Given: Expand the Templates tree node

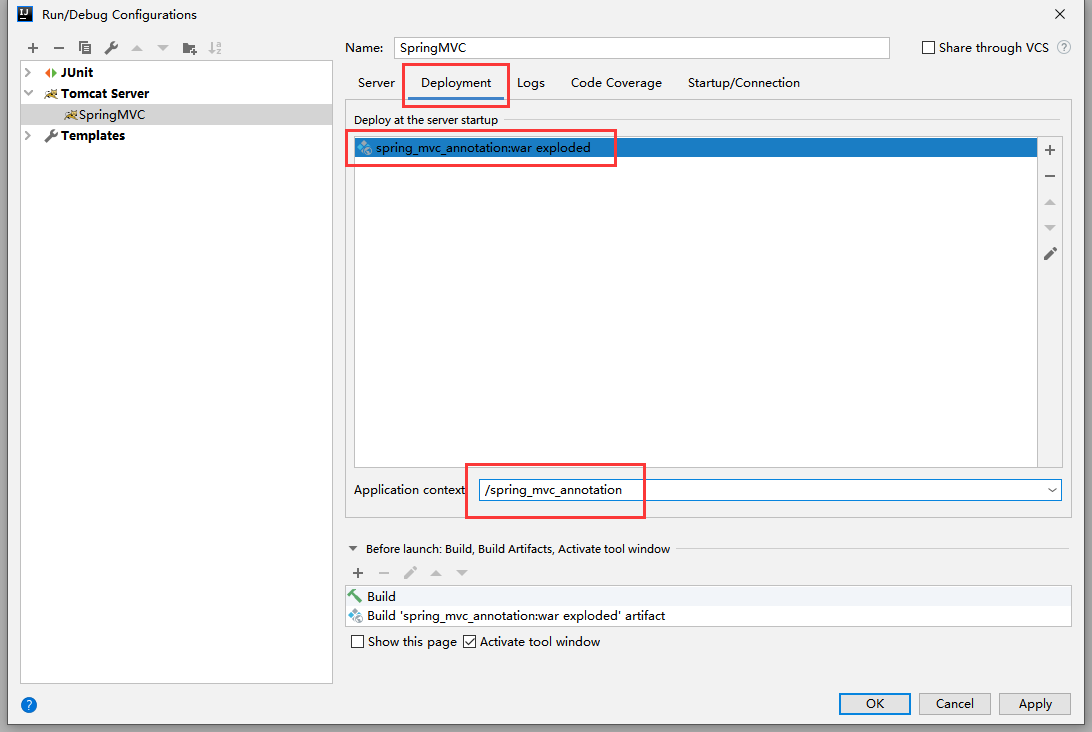Looking at the screenshot, I should click(28, 135).
